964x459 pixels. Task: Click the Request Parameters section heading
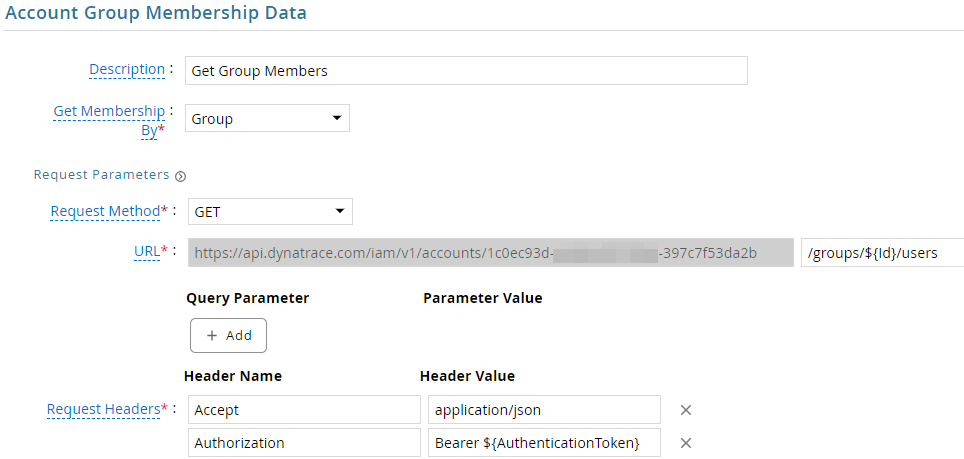tap(101, 175)
